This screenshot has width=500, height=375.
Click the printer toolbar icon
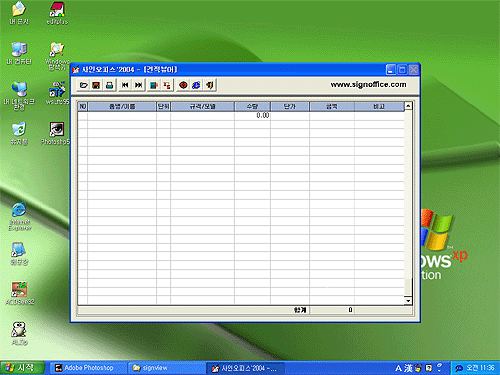click(x=109, y=85)
